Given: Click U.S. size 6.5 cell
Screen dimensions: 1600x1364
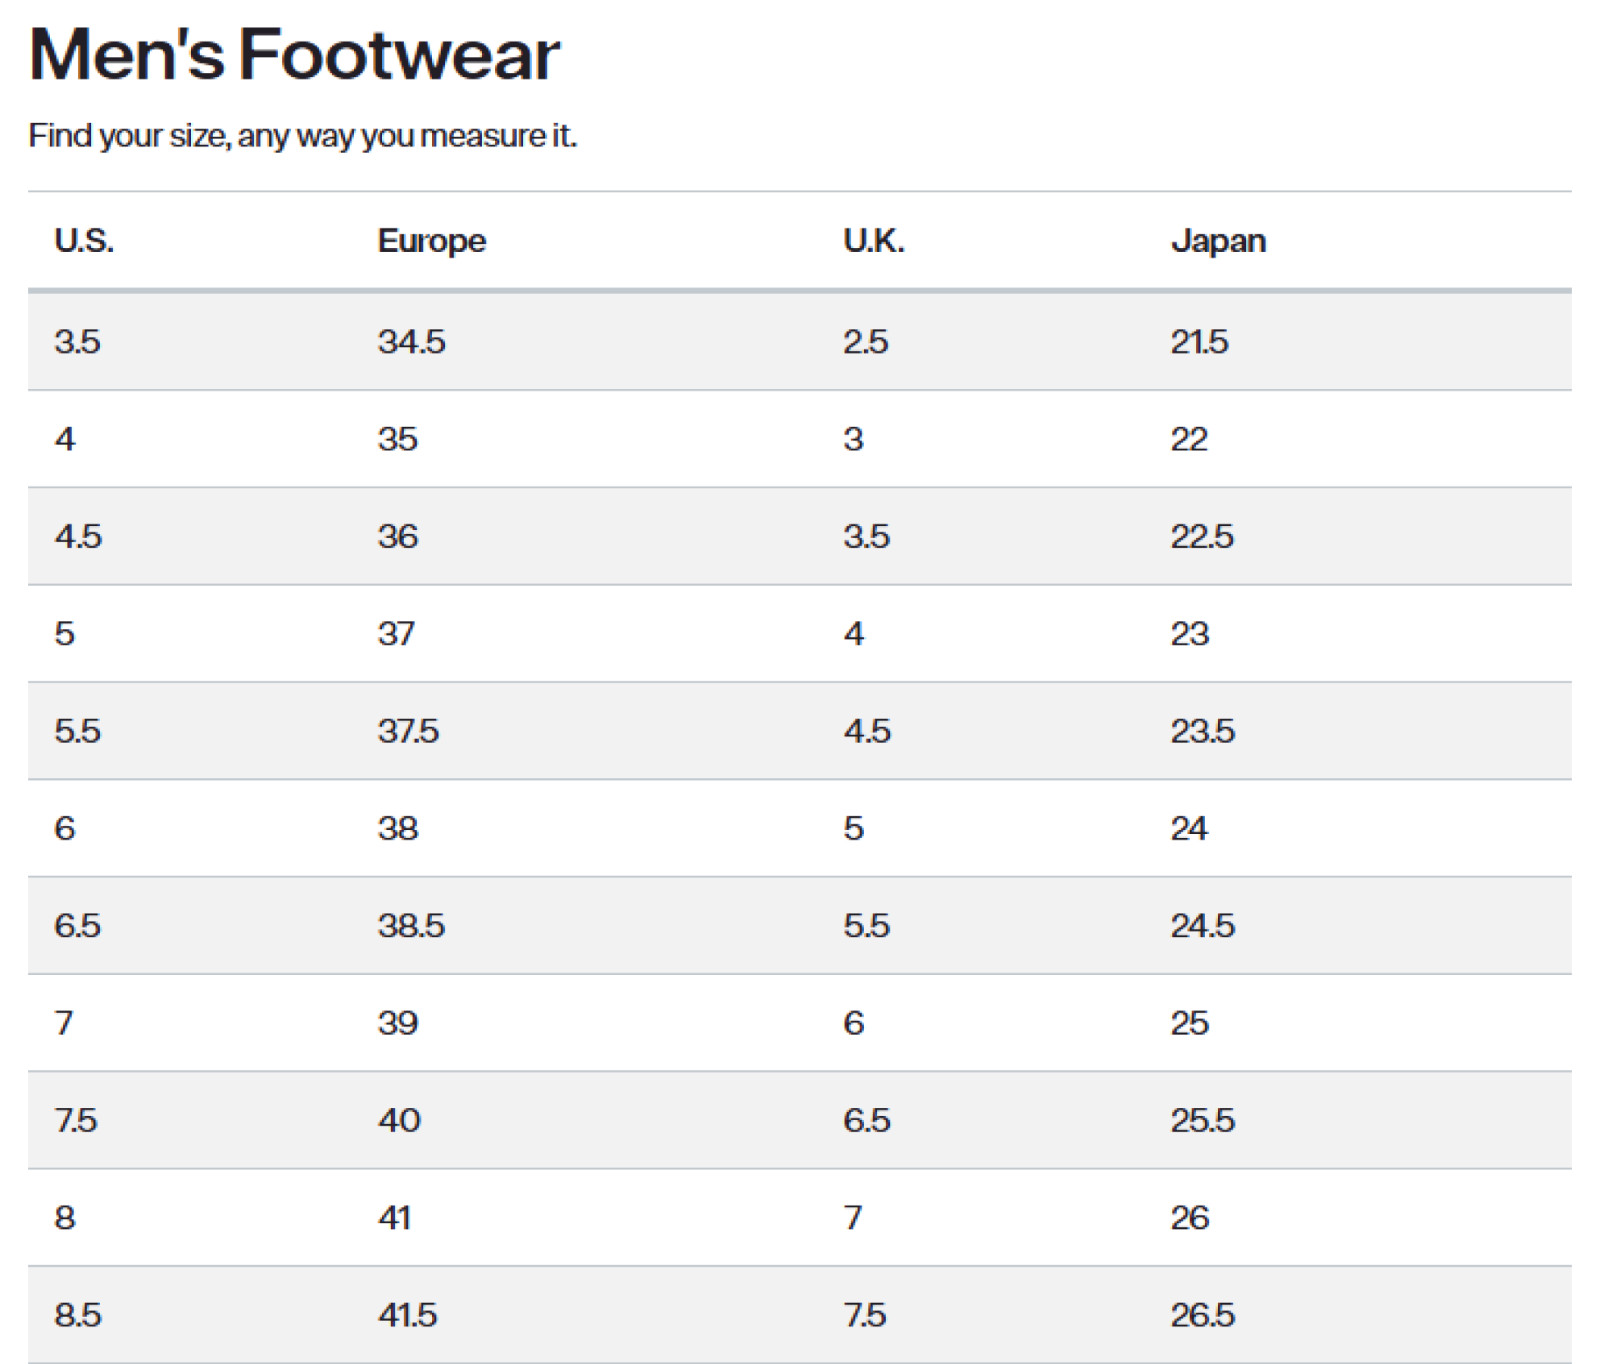Looking at the screenshot, I should 77,926.
